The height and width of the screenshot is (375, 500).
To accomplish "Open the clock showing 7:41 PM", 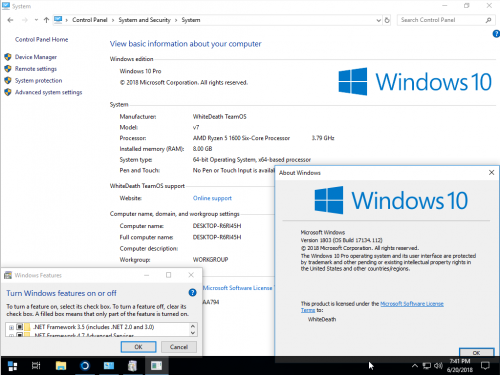I will (x=460, y=366).
